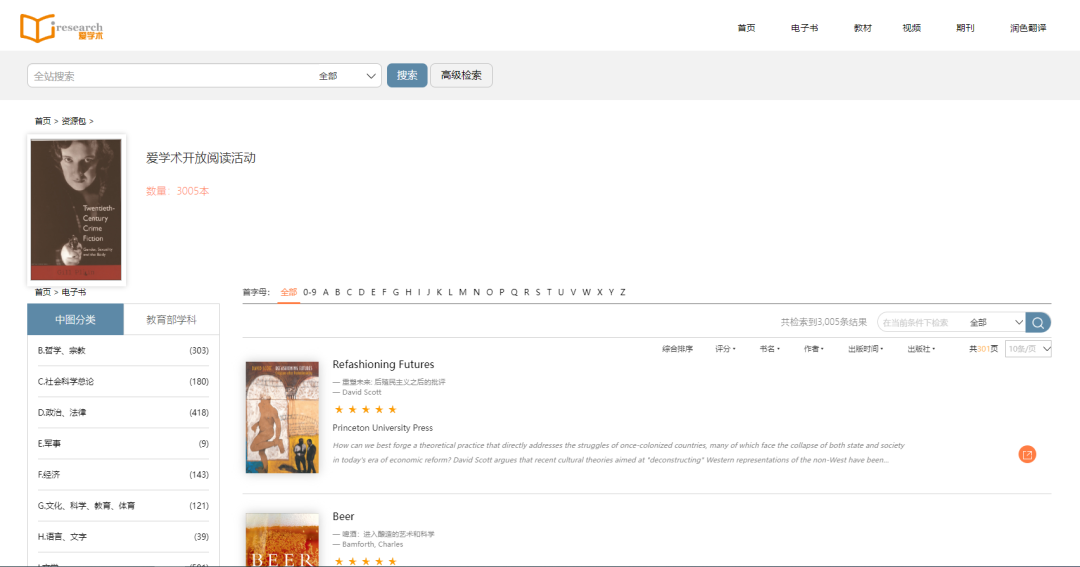Open the 10条/页 page size dropdown
The width and height of the screenshot is (1080, 567).
1029,349
